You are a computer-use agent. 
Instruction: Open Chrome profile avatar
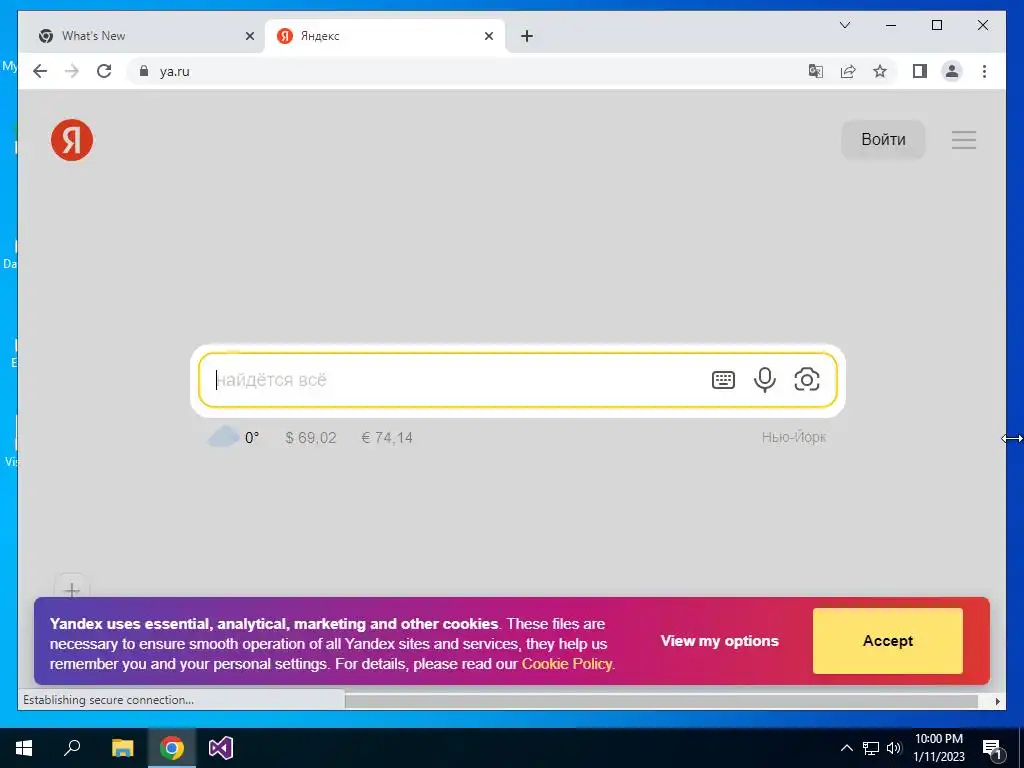[x=952, y=71]
